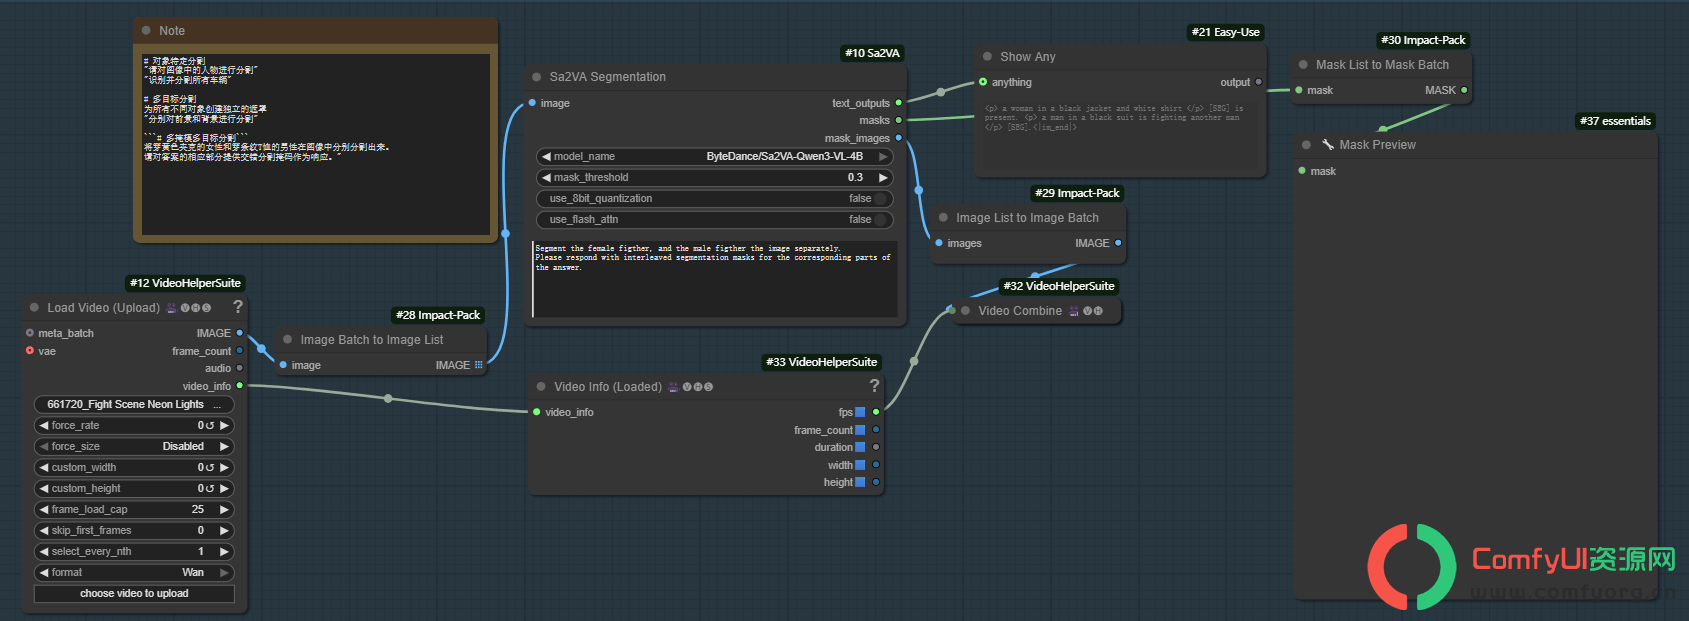1689x621 pixels.
Task: Increase frame_load_cap with its right arrow
Action: 225,510
